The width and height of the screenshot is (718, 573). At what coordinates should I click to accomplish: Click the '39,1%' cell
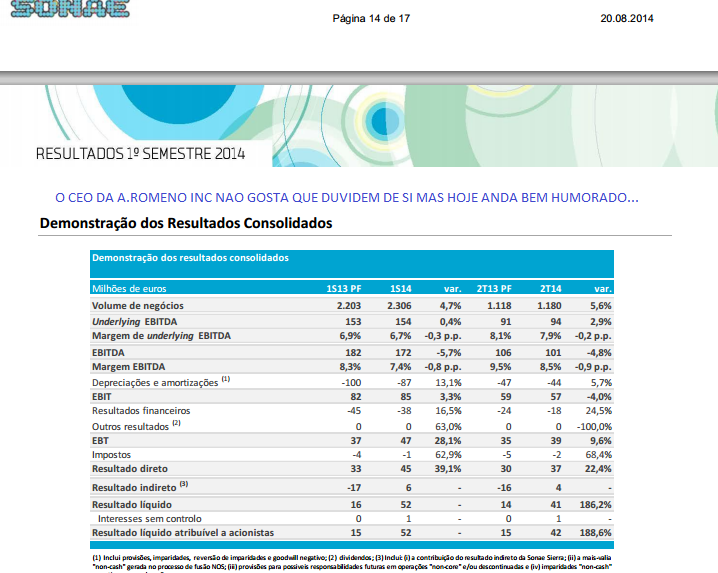[x=448, y=469]
